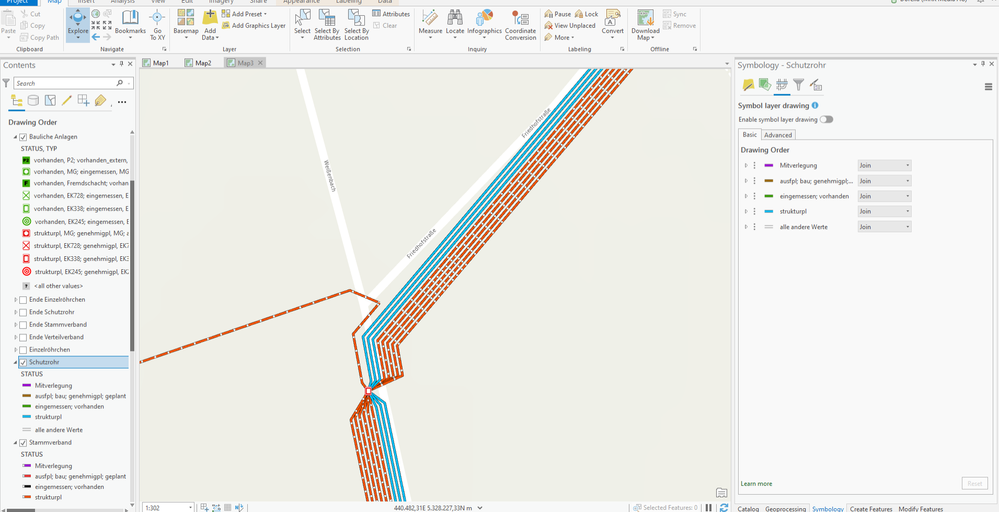Open Join dropdown for Mitverlegung
The height and width of the screenshot is (512, 999).
[884, 166]
